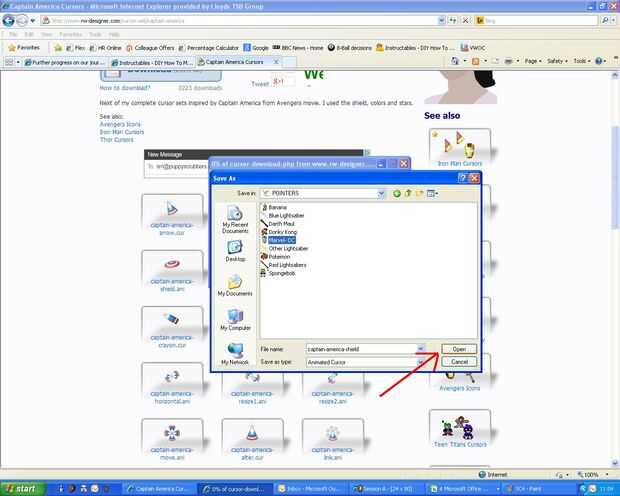Click the Quick Tabs icon
This screenshot has height=496, width=620.
click(9, 62)
